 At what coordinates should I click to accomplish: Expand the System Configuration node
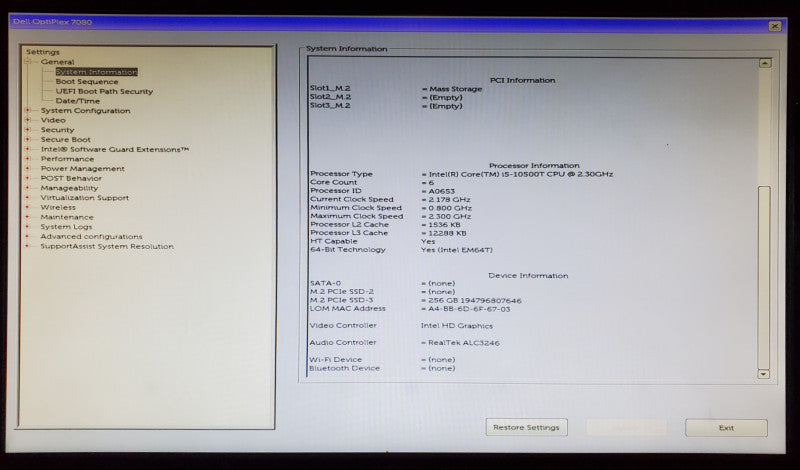(x=28, y=110)
